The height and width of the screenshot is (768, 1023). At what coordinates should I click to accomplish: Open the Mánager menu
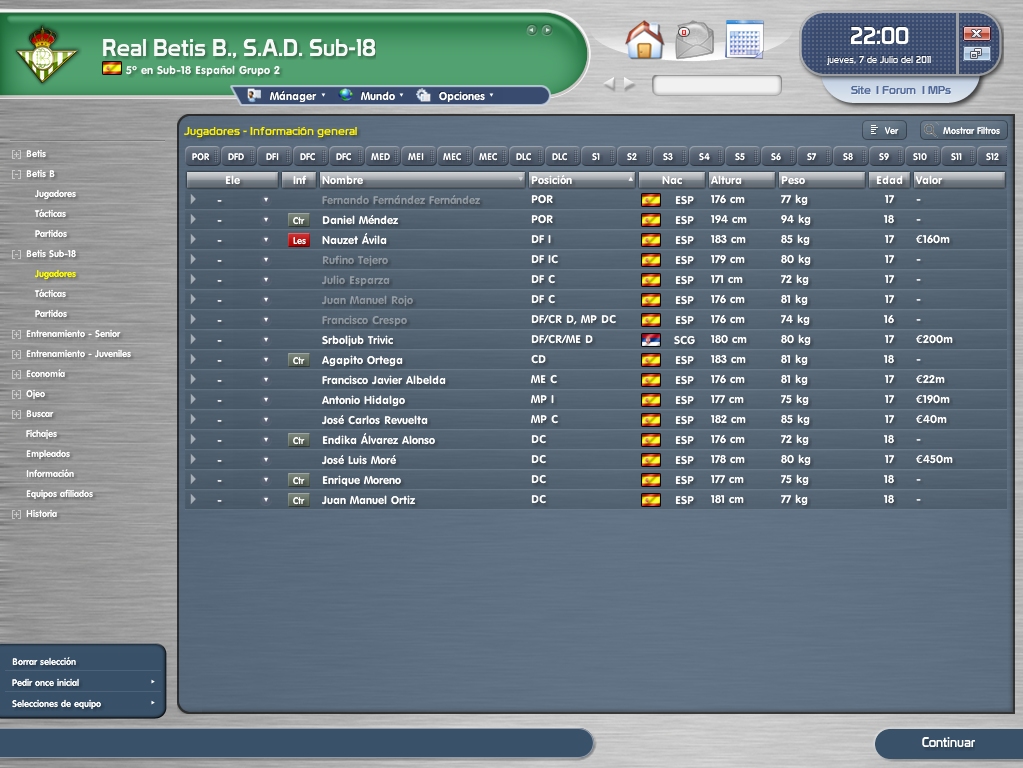tap(285, 96)
